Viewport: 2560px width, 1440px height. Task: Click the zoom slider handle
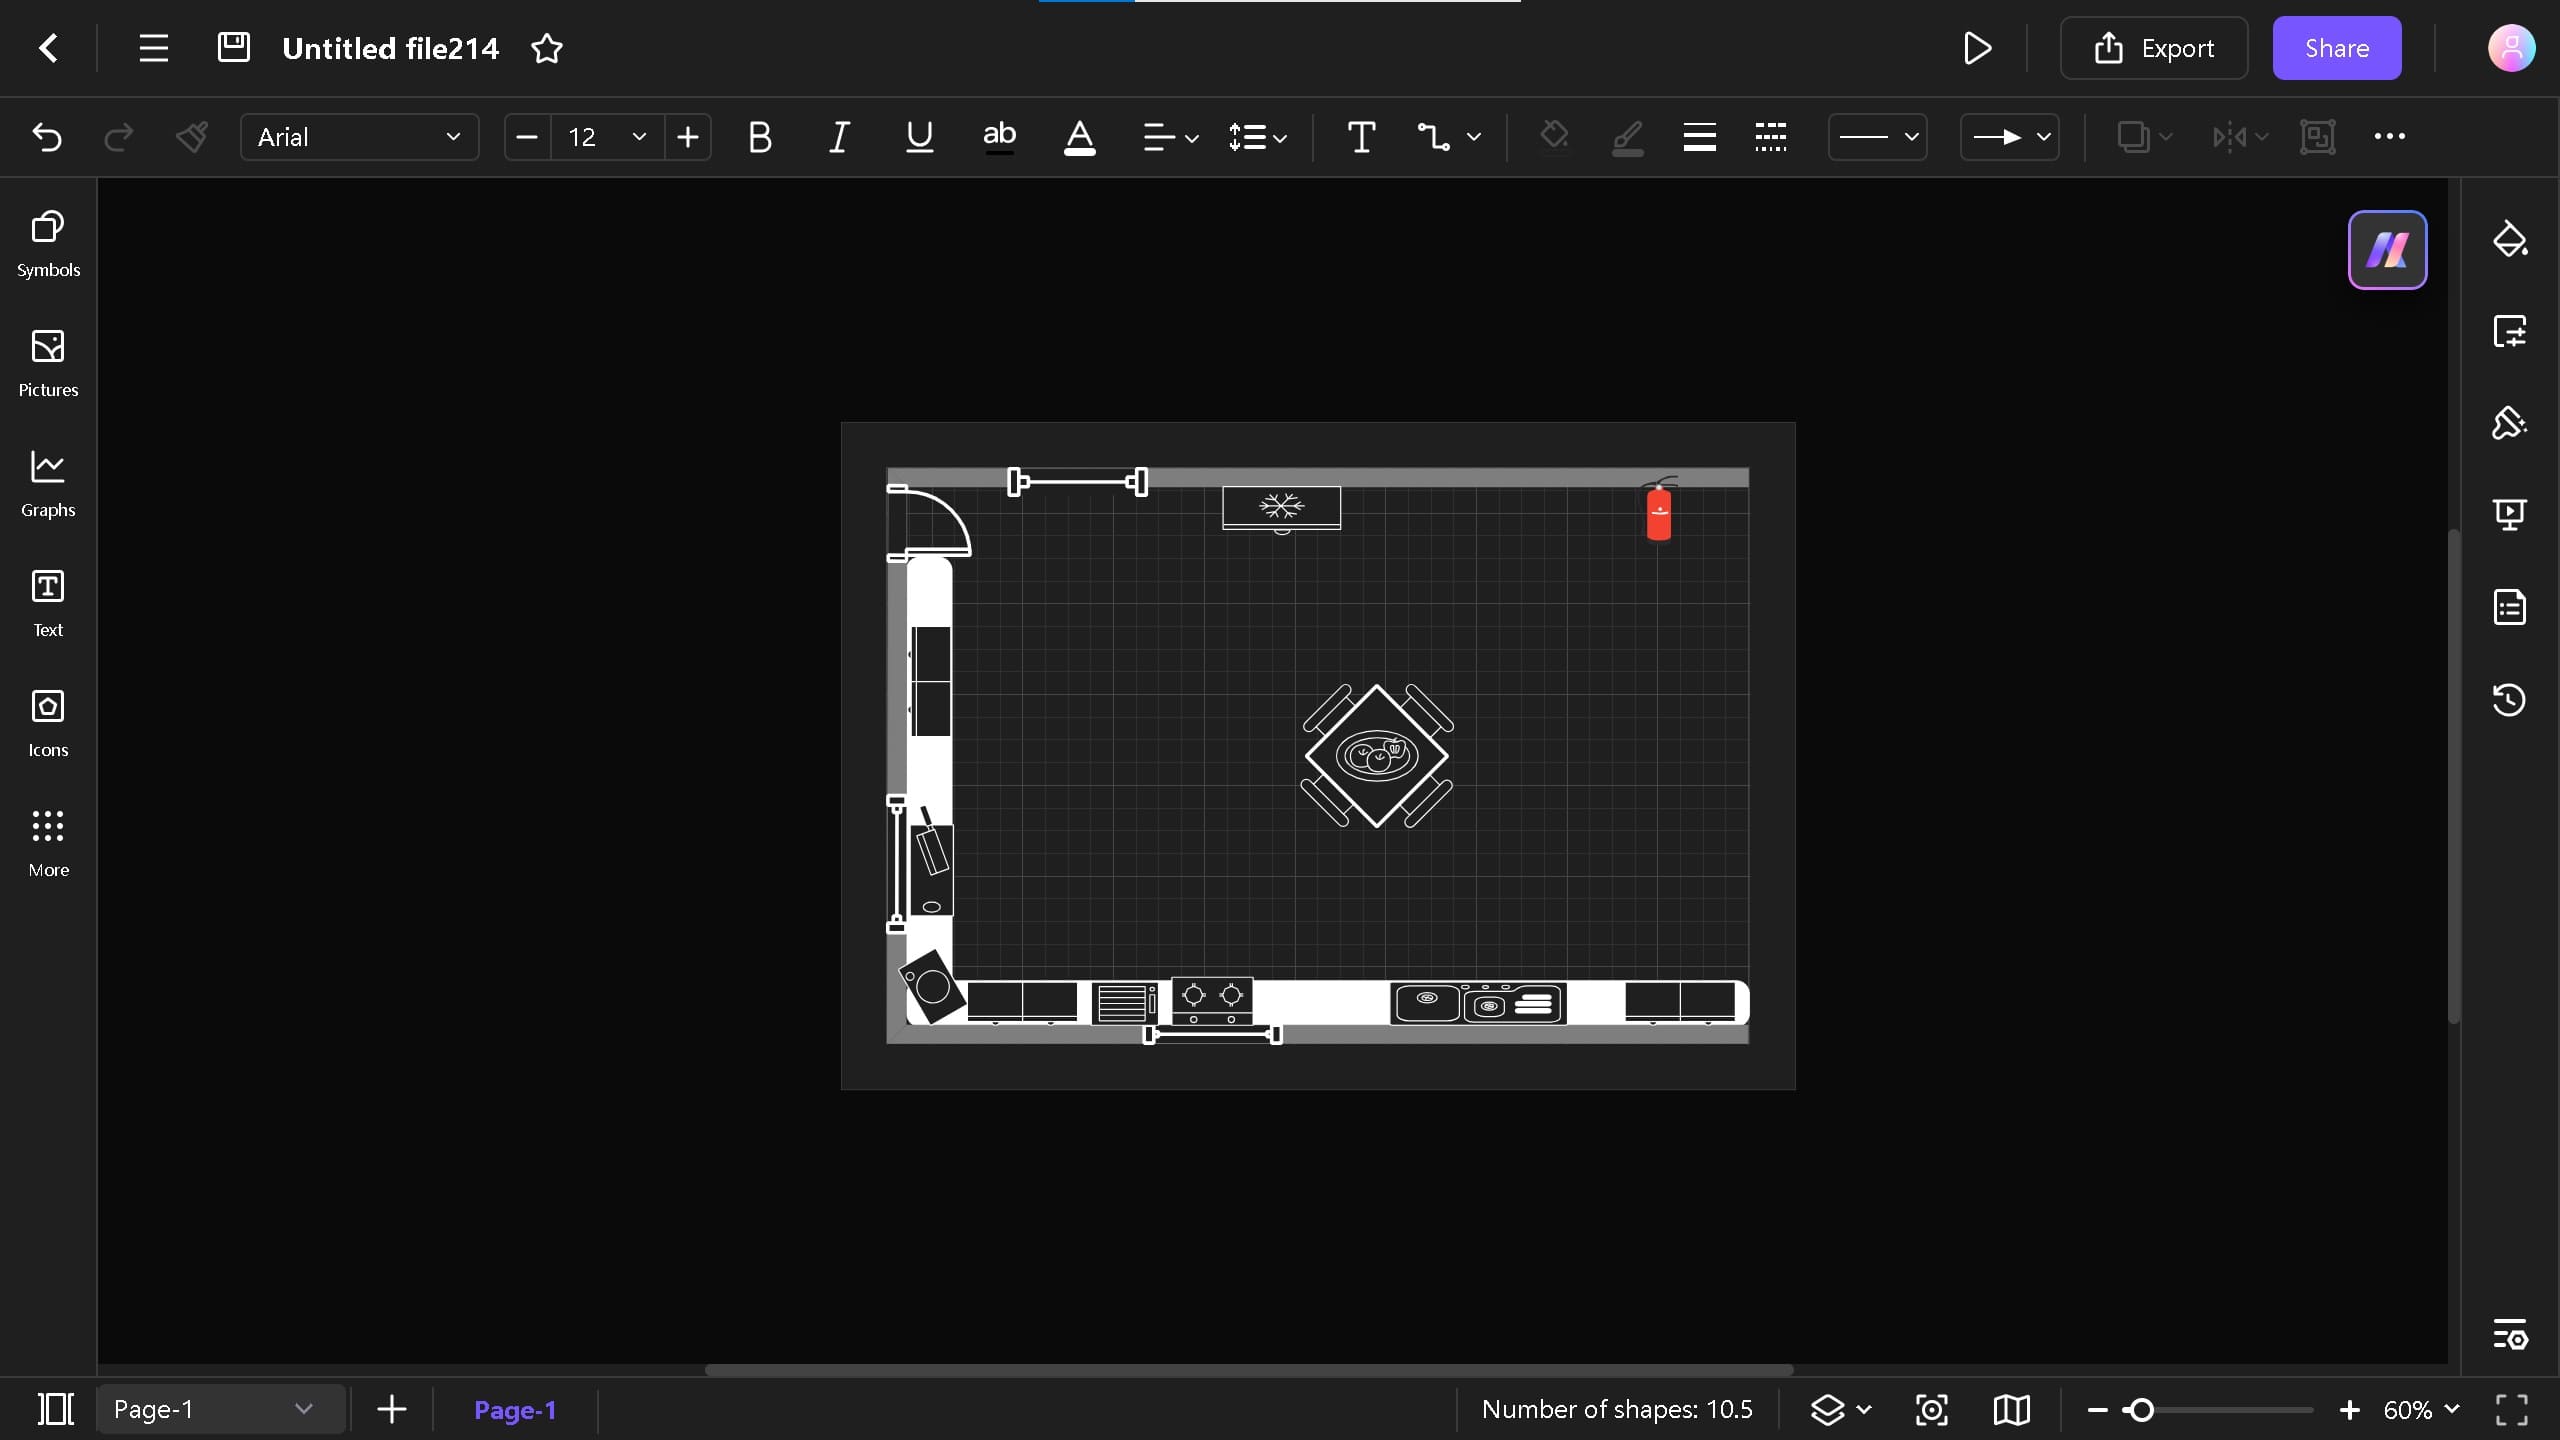pos(2141,1410)
